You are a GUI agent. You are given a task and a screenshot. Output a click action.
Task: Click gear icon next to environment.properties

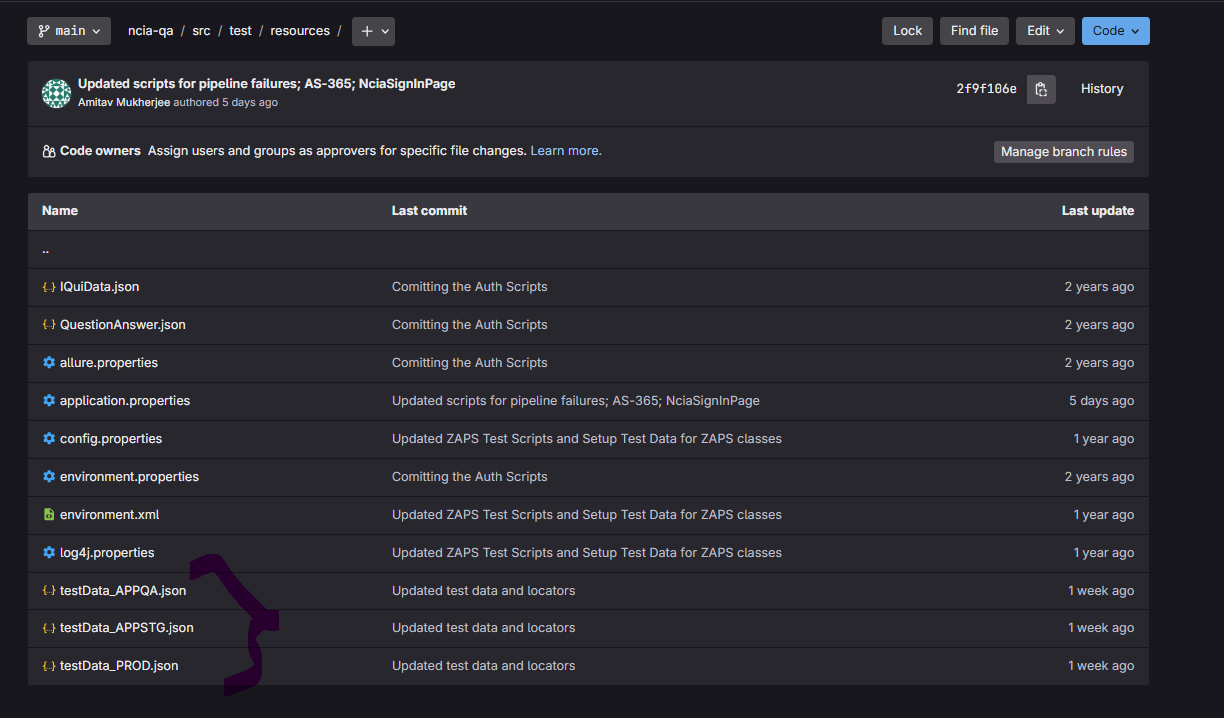pyautogui.click(x=49, y=477)
